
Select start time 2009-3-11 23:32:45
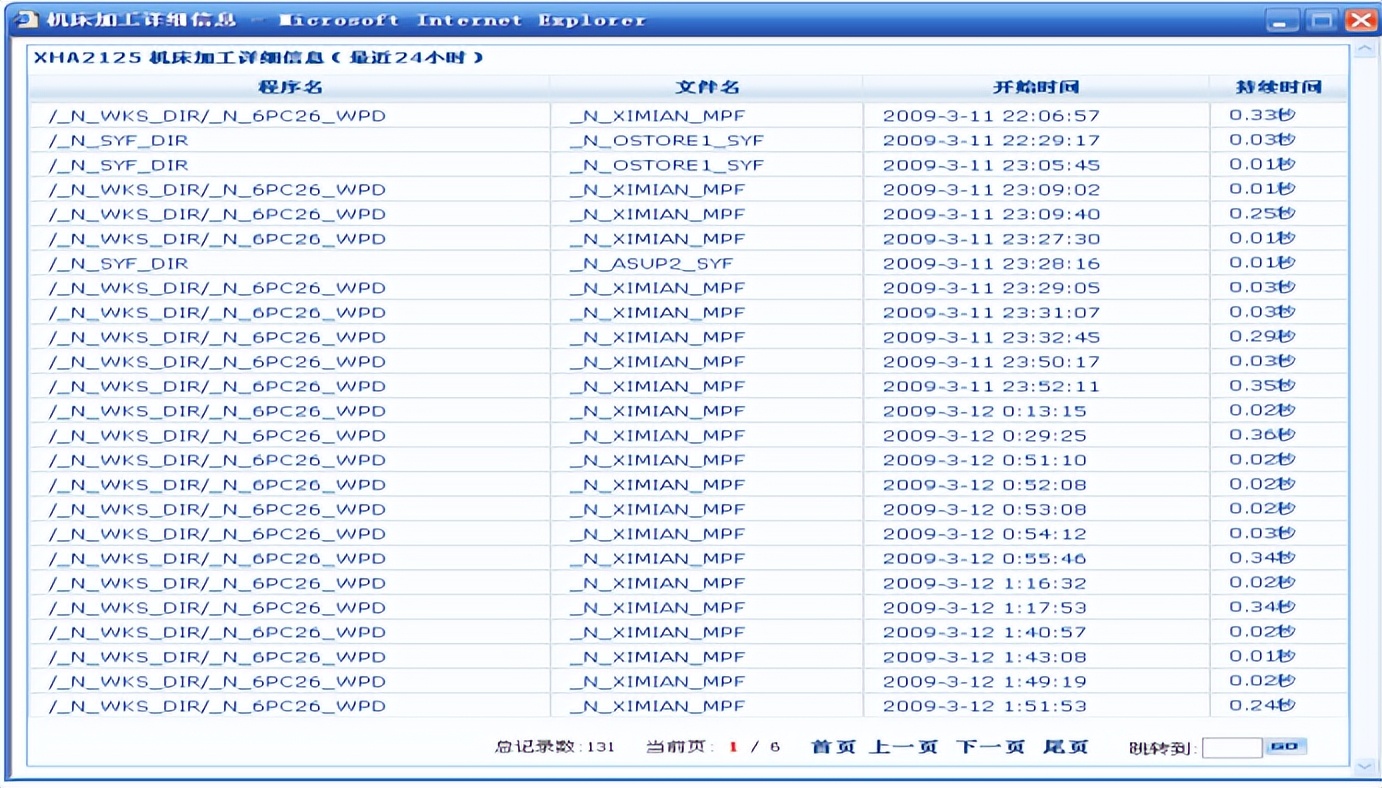coord(991,337)
